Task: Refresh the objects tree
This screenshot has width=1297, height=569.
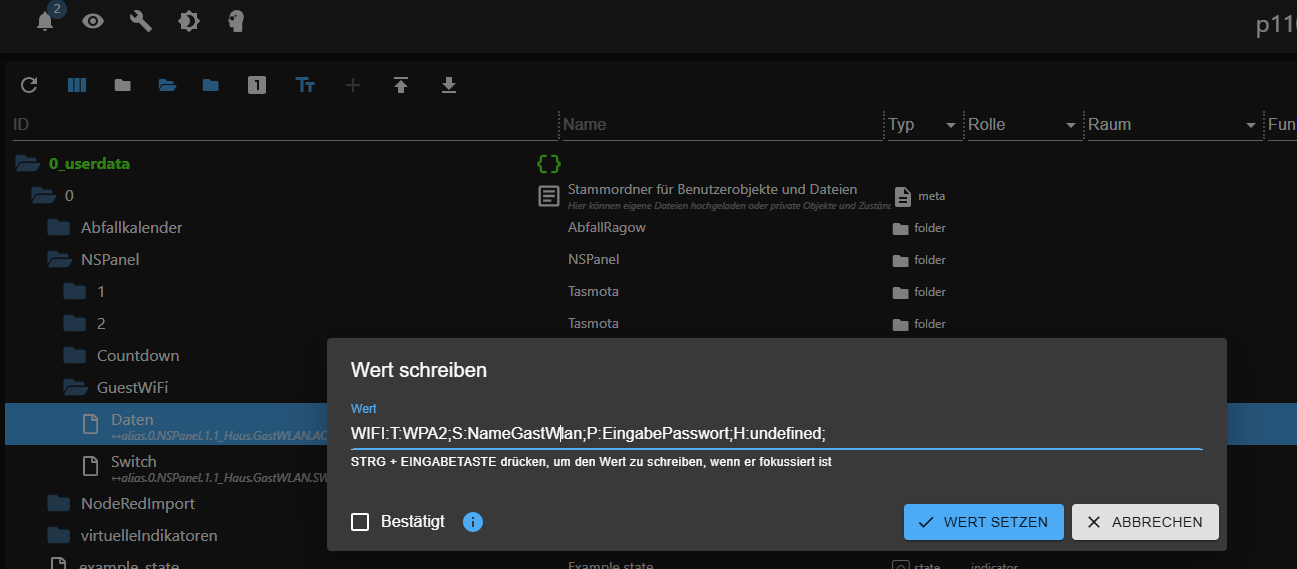Action: click(29, 85)
